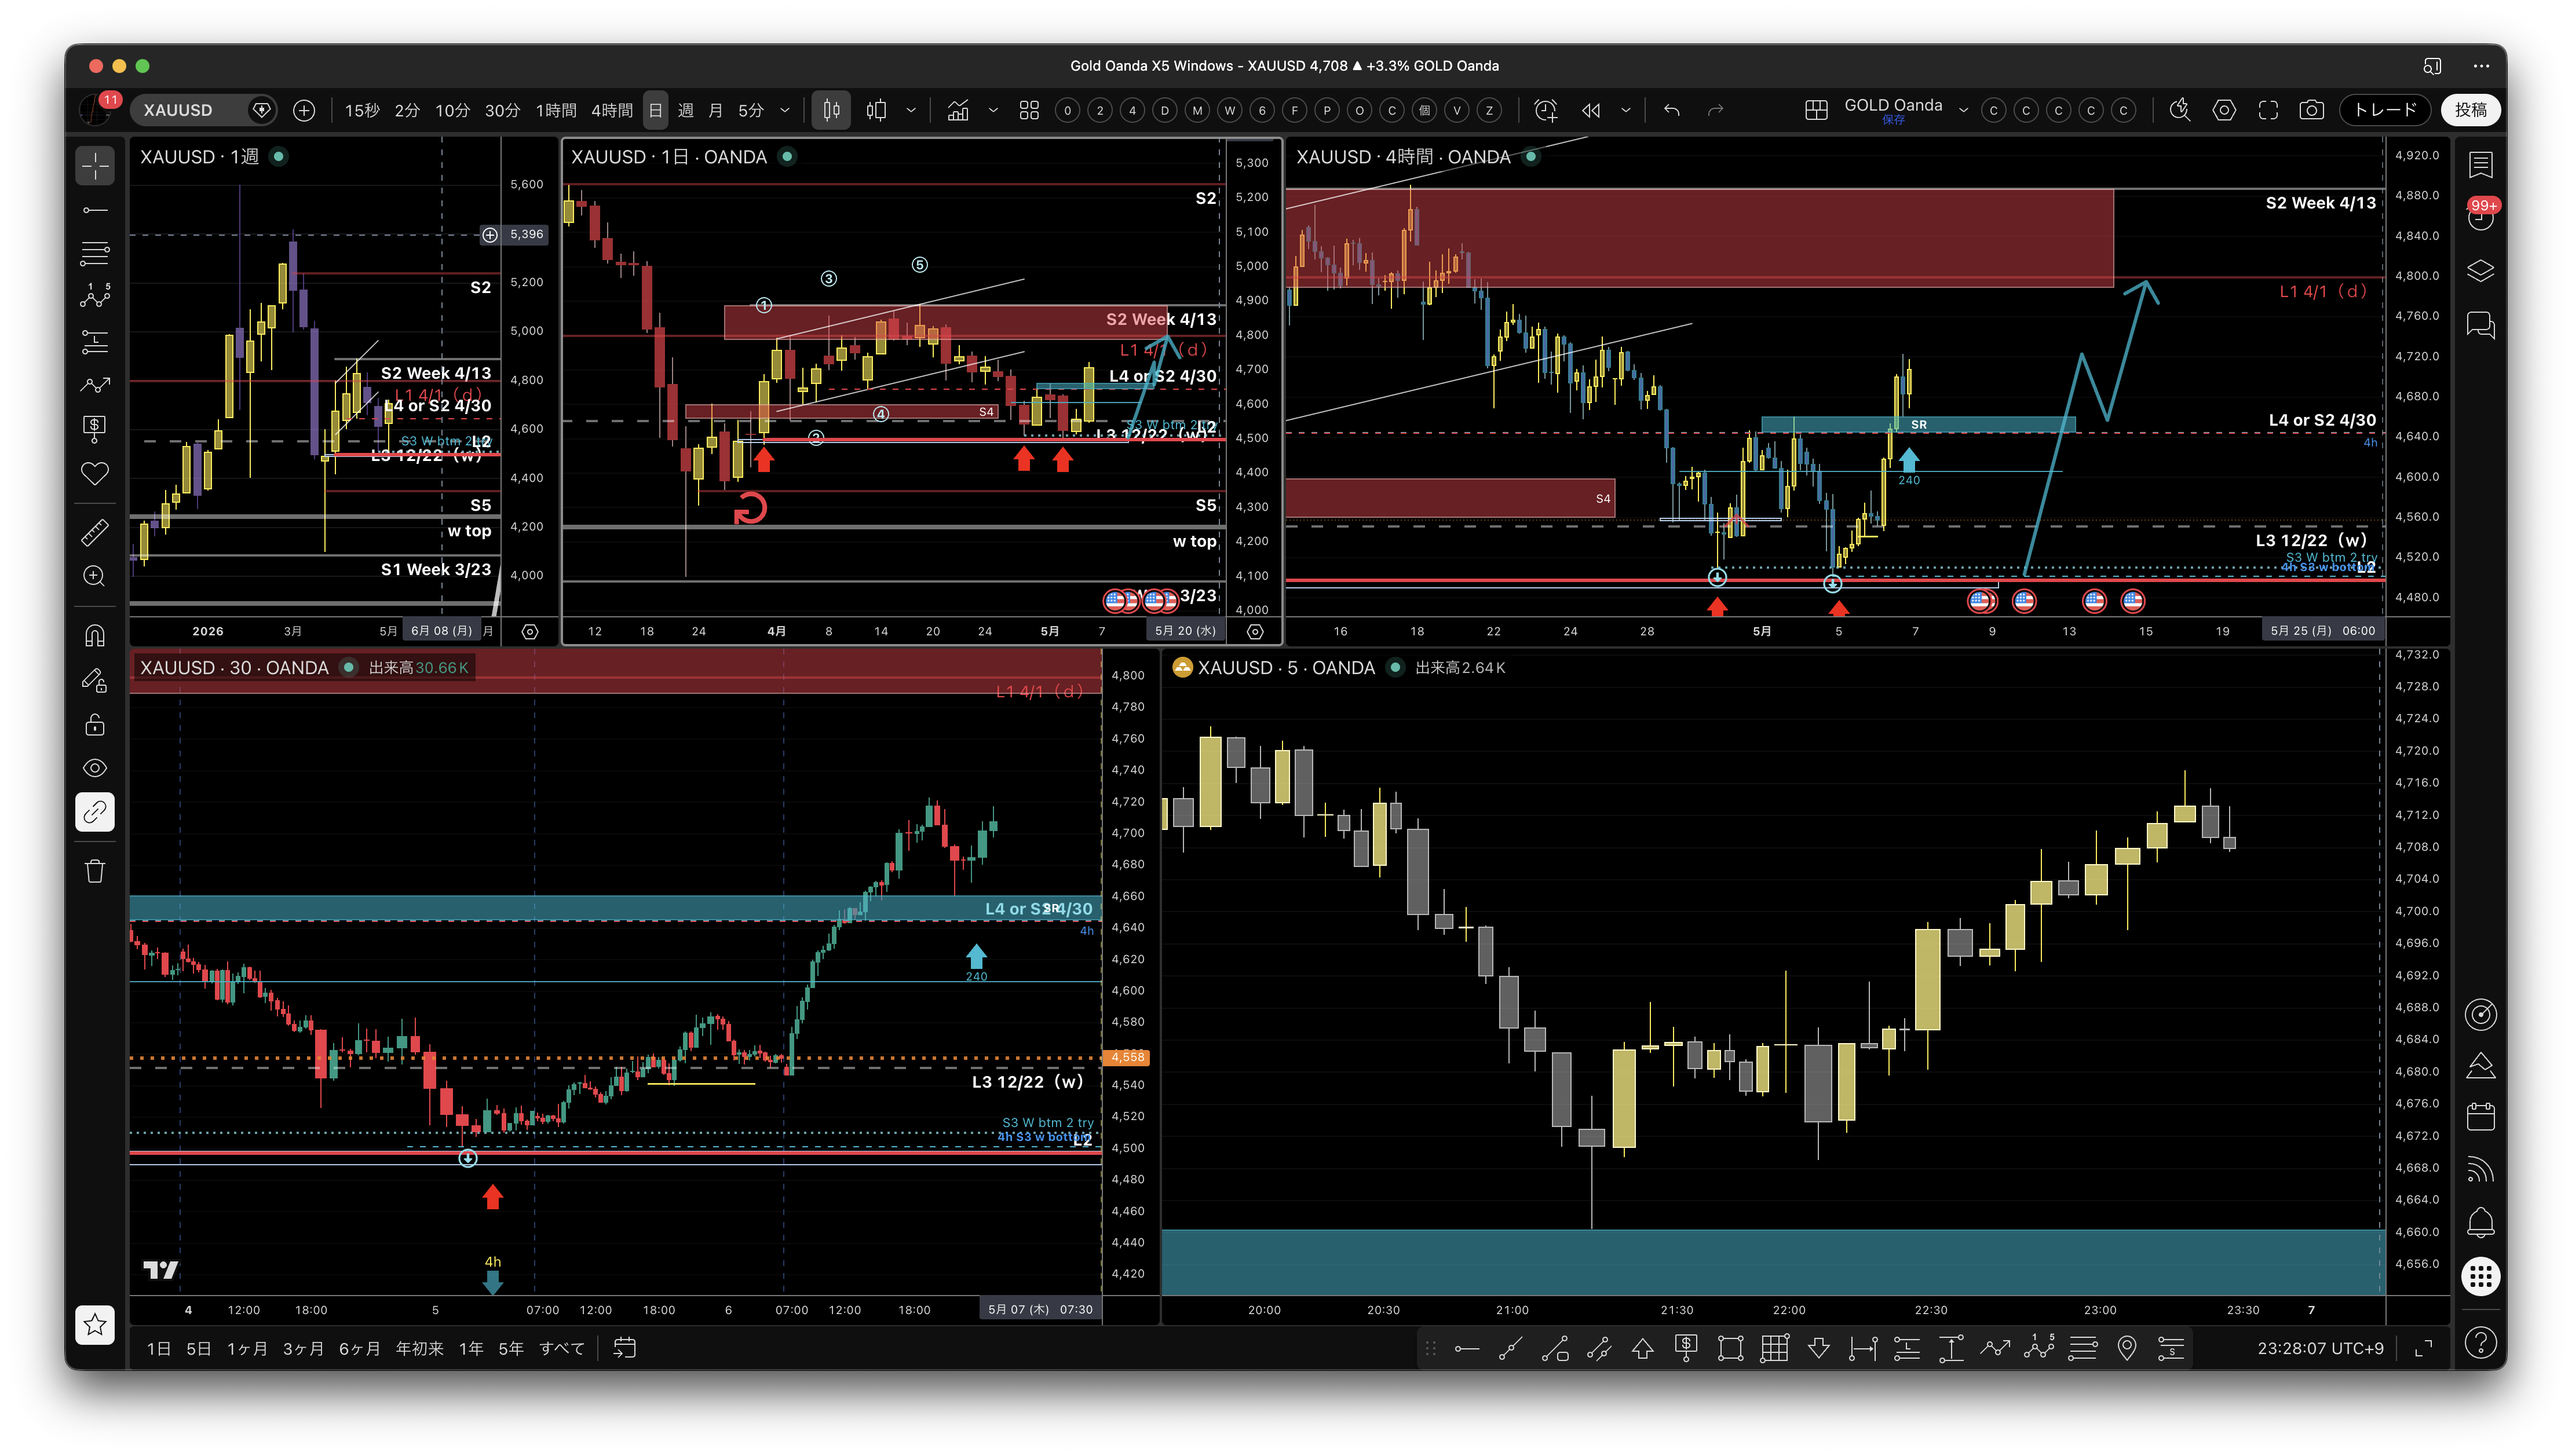Toggle lock all drawings padlock icon
The height and width of the screenshot is (1456, 2572).
(x=95, y=724)
